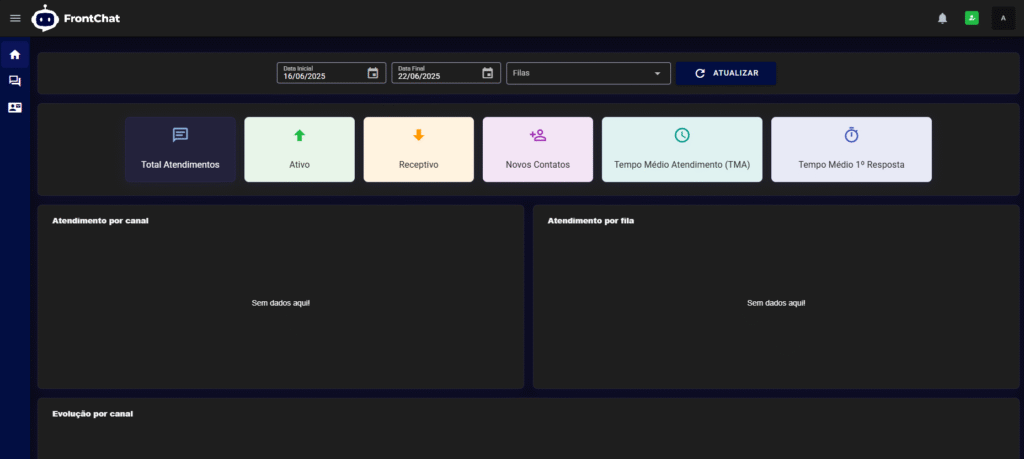Image resolution: width=1024 pixels, height=459 pixels.
Task: Open the contacts card icon in sidebar
Action: pos(15,107)
